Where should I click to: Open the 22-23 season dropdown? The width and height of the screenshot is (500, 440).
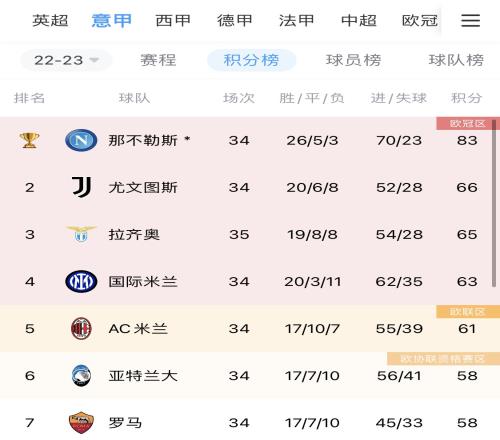tap(66, 60)
